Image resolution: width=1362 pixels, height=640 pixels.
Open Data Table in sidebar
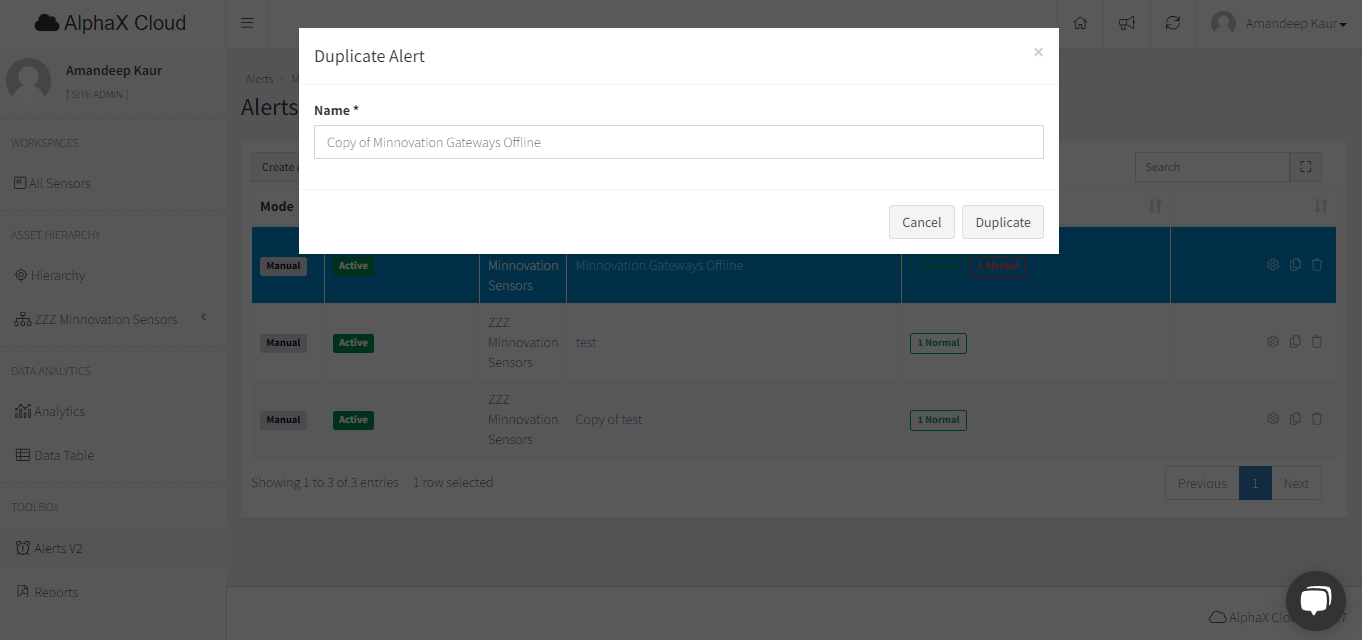coord(63,455)
